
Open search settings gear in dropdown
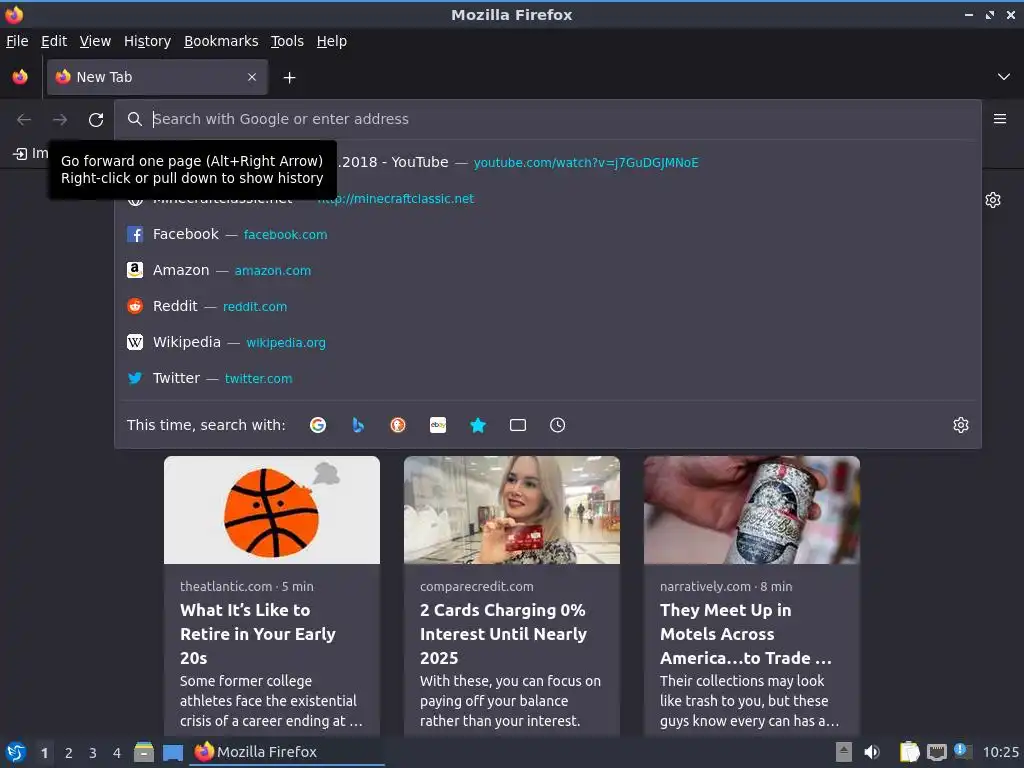[961, 425]
